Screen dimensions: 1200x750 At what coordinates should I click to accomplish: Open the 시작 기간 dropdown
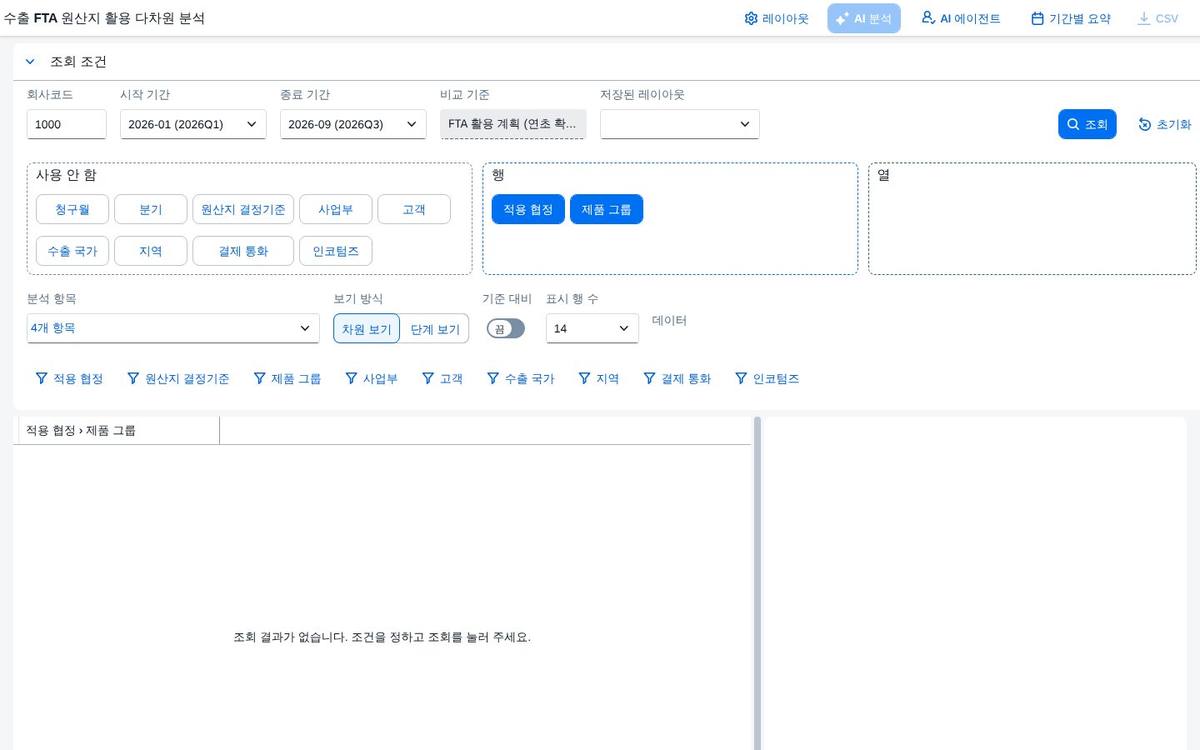[x=193, y=124]
